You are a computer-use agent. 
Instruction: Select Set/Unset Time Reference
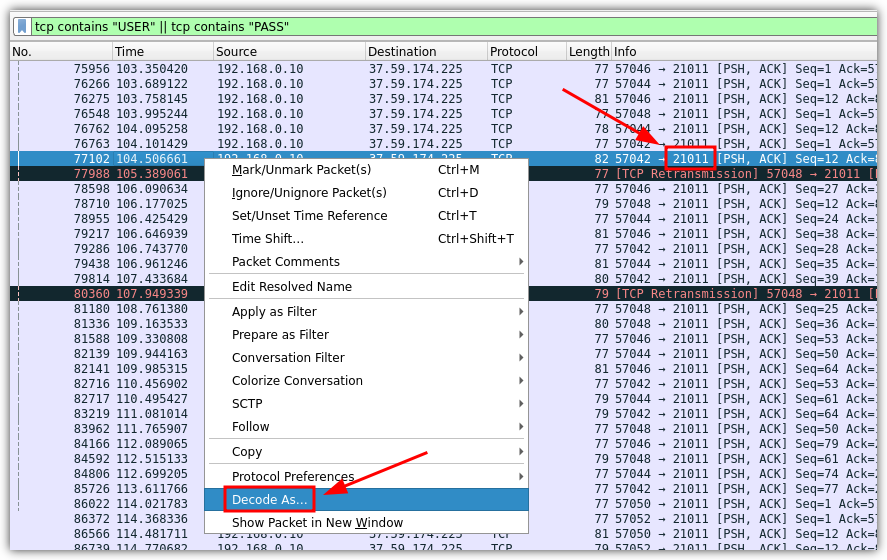click(309, 216)
